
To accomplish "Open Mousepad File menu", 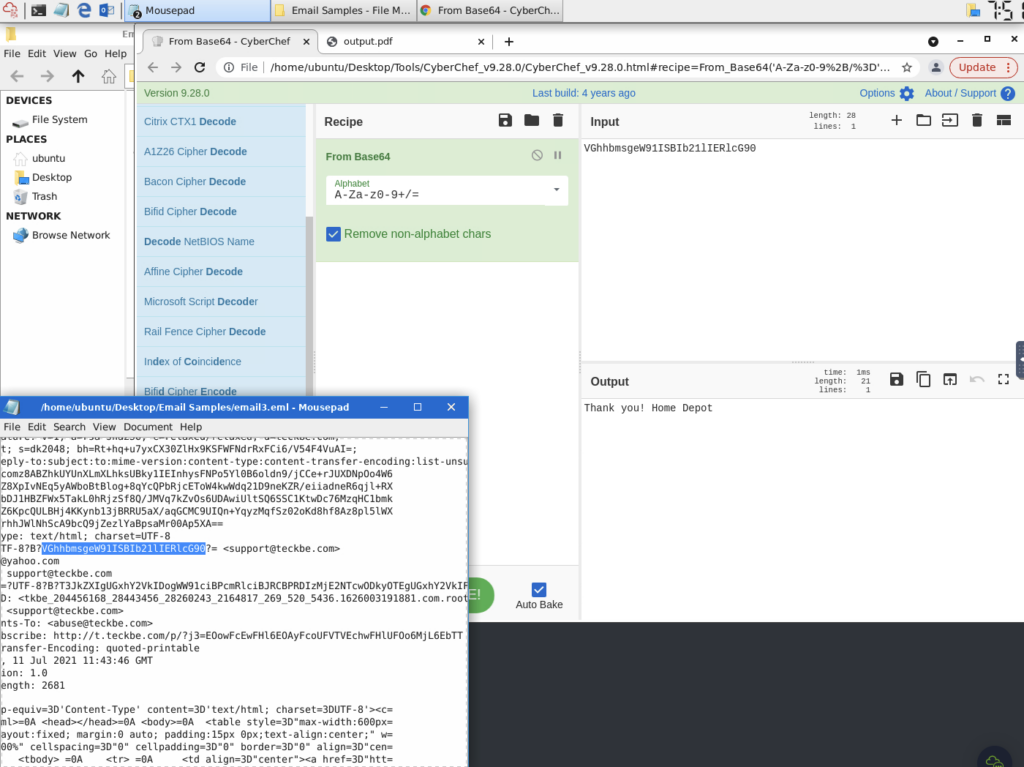I will pyautogui.click(x=12, y=427).
